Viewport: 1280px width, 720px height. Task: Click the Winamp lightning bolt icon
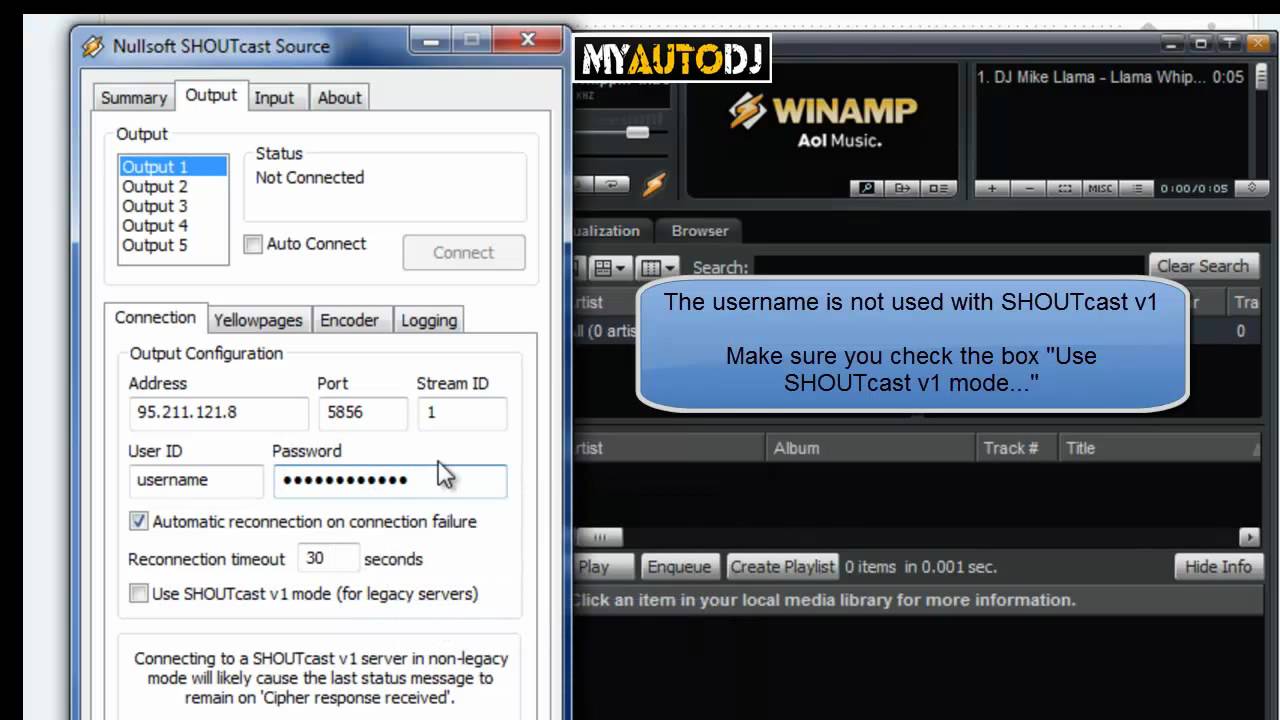tap(653, 184)
